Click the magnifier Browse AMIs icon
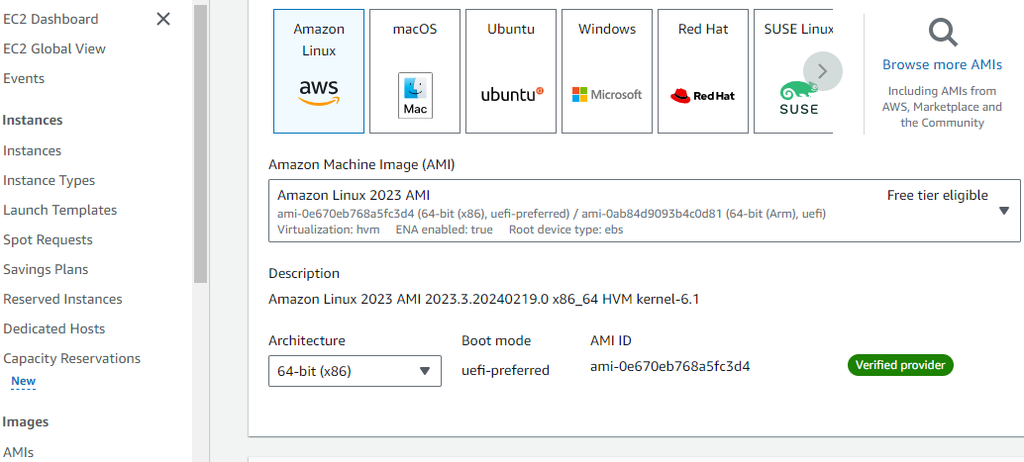Viewport: 1024px width, 462px height. click(942, 33)
